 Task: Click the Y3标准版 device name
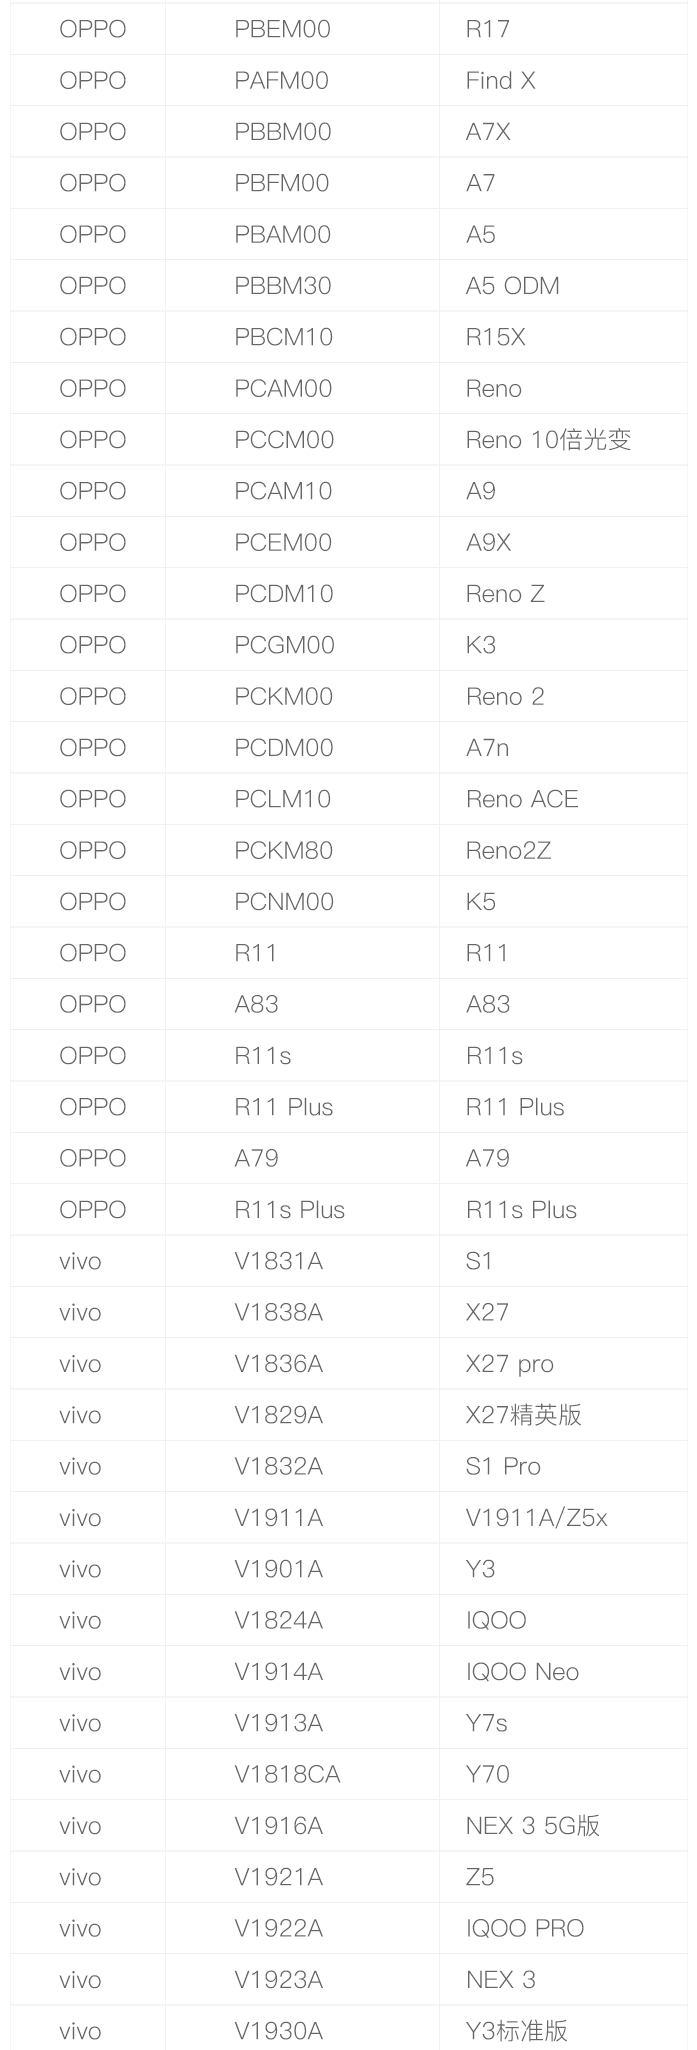click(516, 2031)
